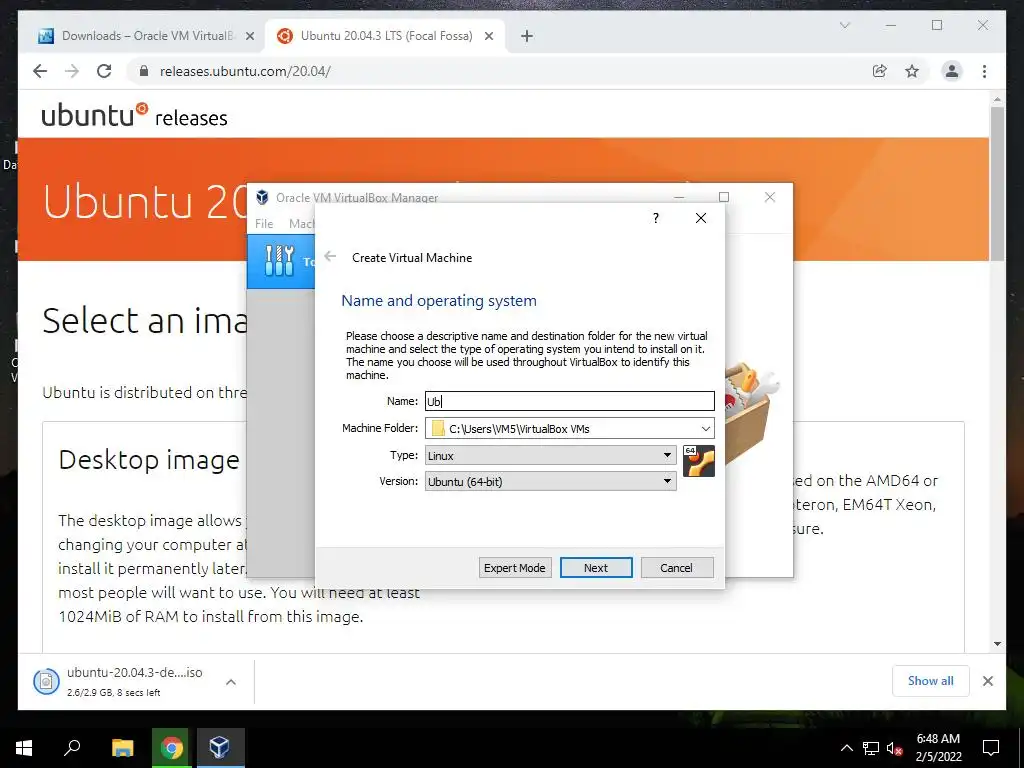Cancel the Create Virtual Machine wizard
Viewport: 1024px width, 768px height.
677,568
